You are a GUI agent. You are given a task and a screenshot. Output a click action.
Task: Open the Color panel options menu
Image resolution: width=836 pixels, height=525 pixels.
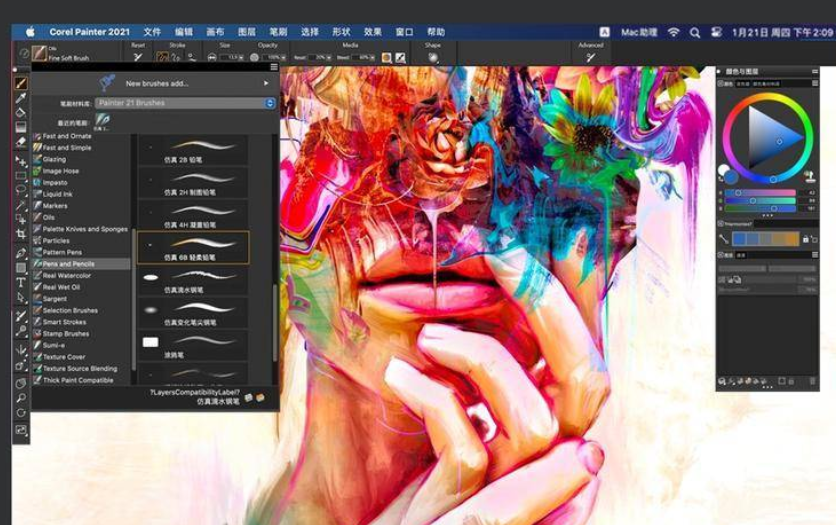point(815,84)
